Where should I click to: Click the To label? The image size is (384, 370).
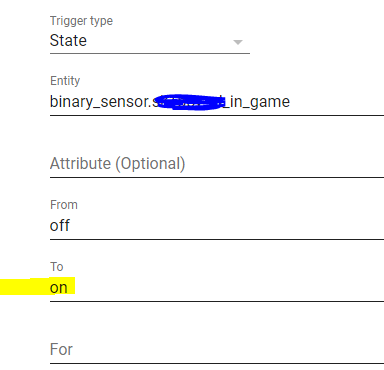coord(57,267)
